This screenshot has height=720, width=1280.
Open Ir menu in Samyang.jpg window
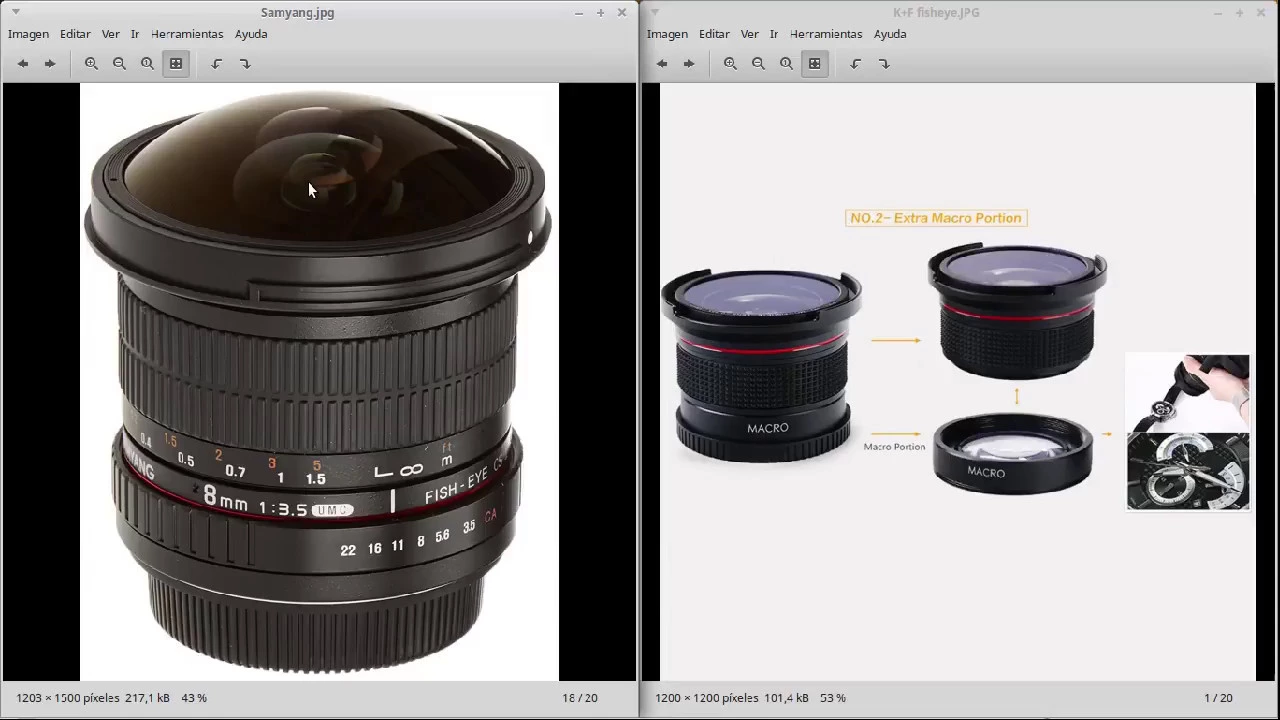coord(135,34)
